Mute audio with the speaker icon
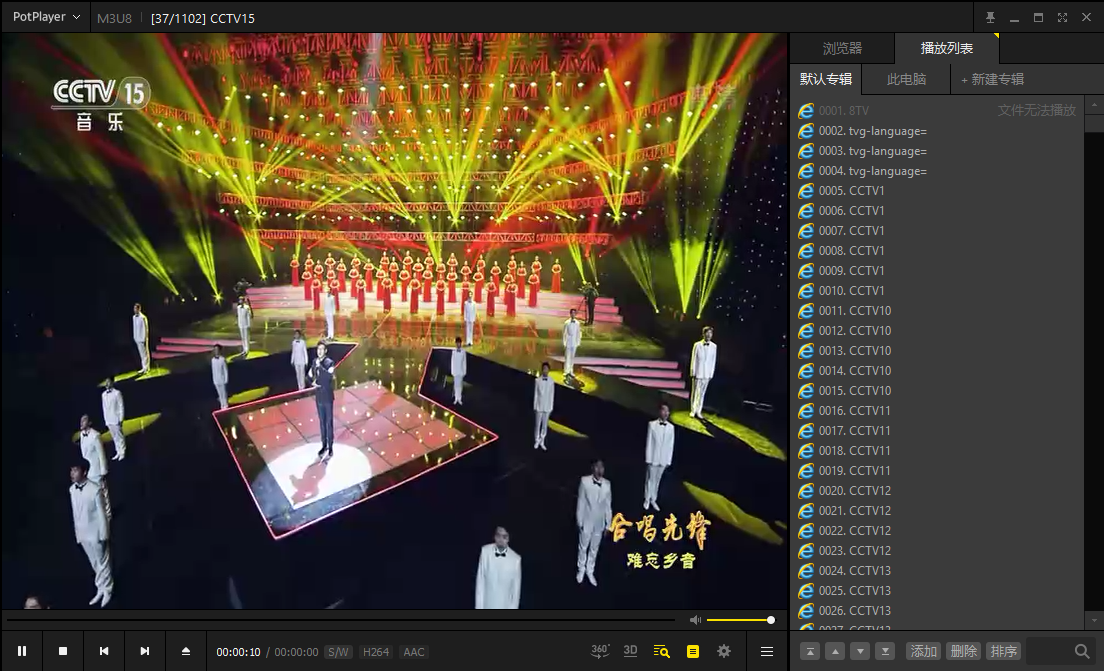Screen dimensions: 1104x671 pyautogui.click(x=696, y=620)
